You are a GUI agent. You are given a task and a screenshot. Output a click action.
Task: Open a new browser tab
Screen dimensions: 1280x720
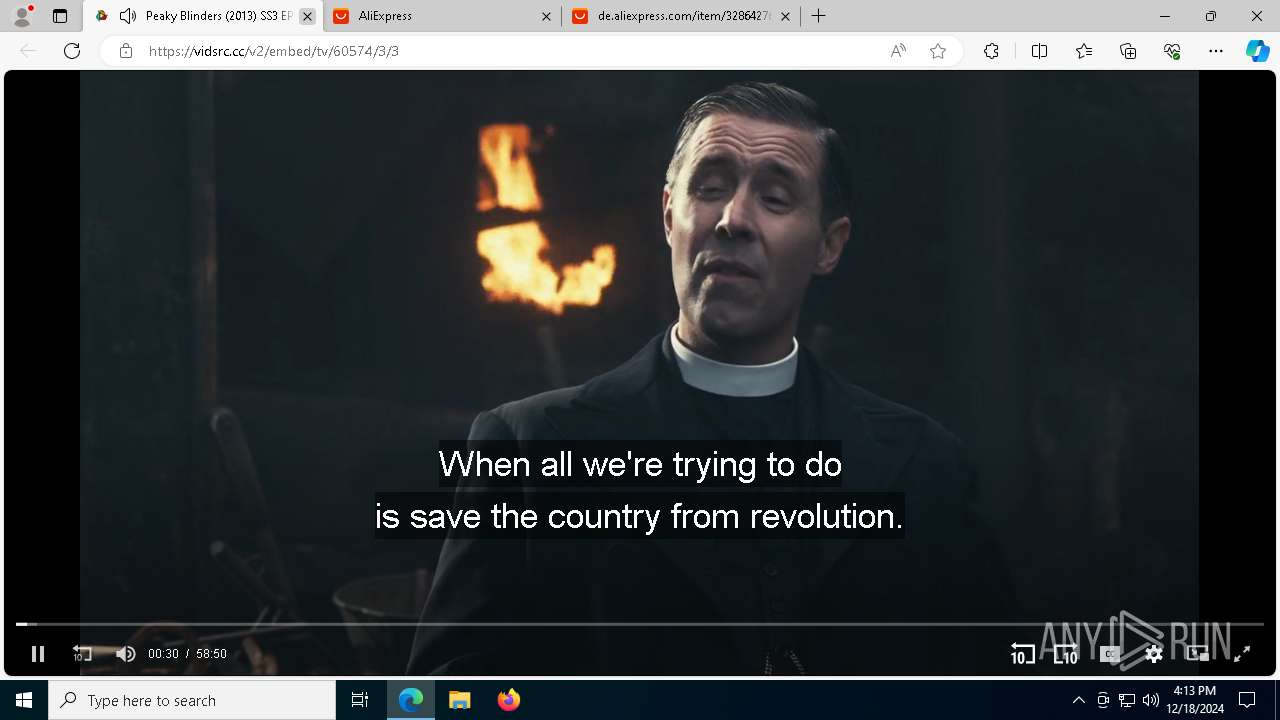tap(818, 16)
